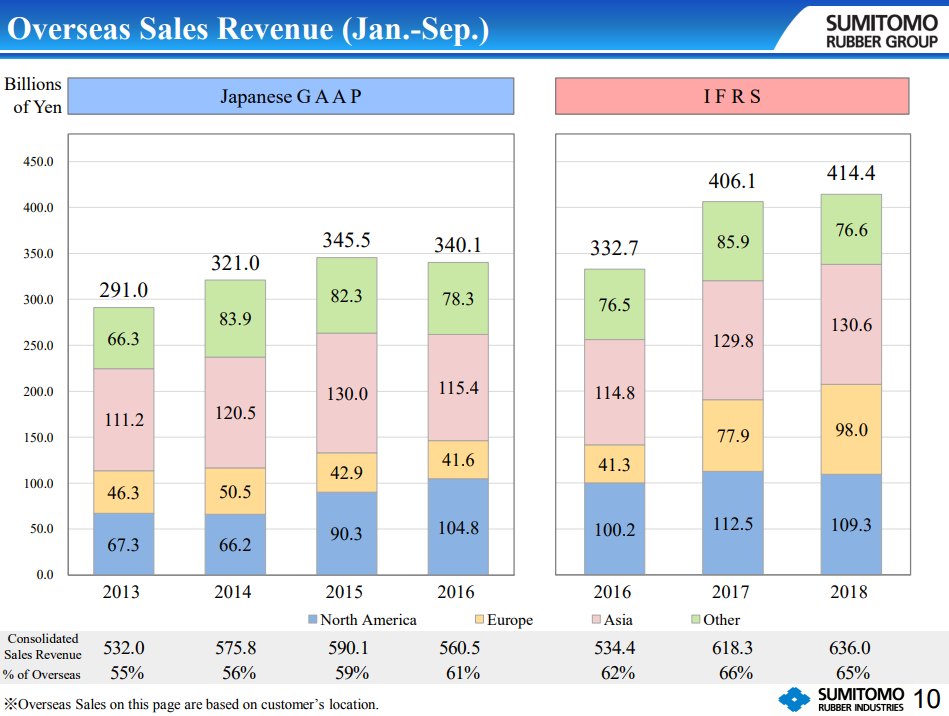
Task: Click the 120.5 Asia bar segment
Action: 235,413
